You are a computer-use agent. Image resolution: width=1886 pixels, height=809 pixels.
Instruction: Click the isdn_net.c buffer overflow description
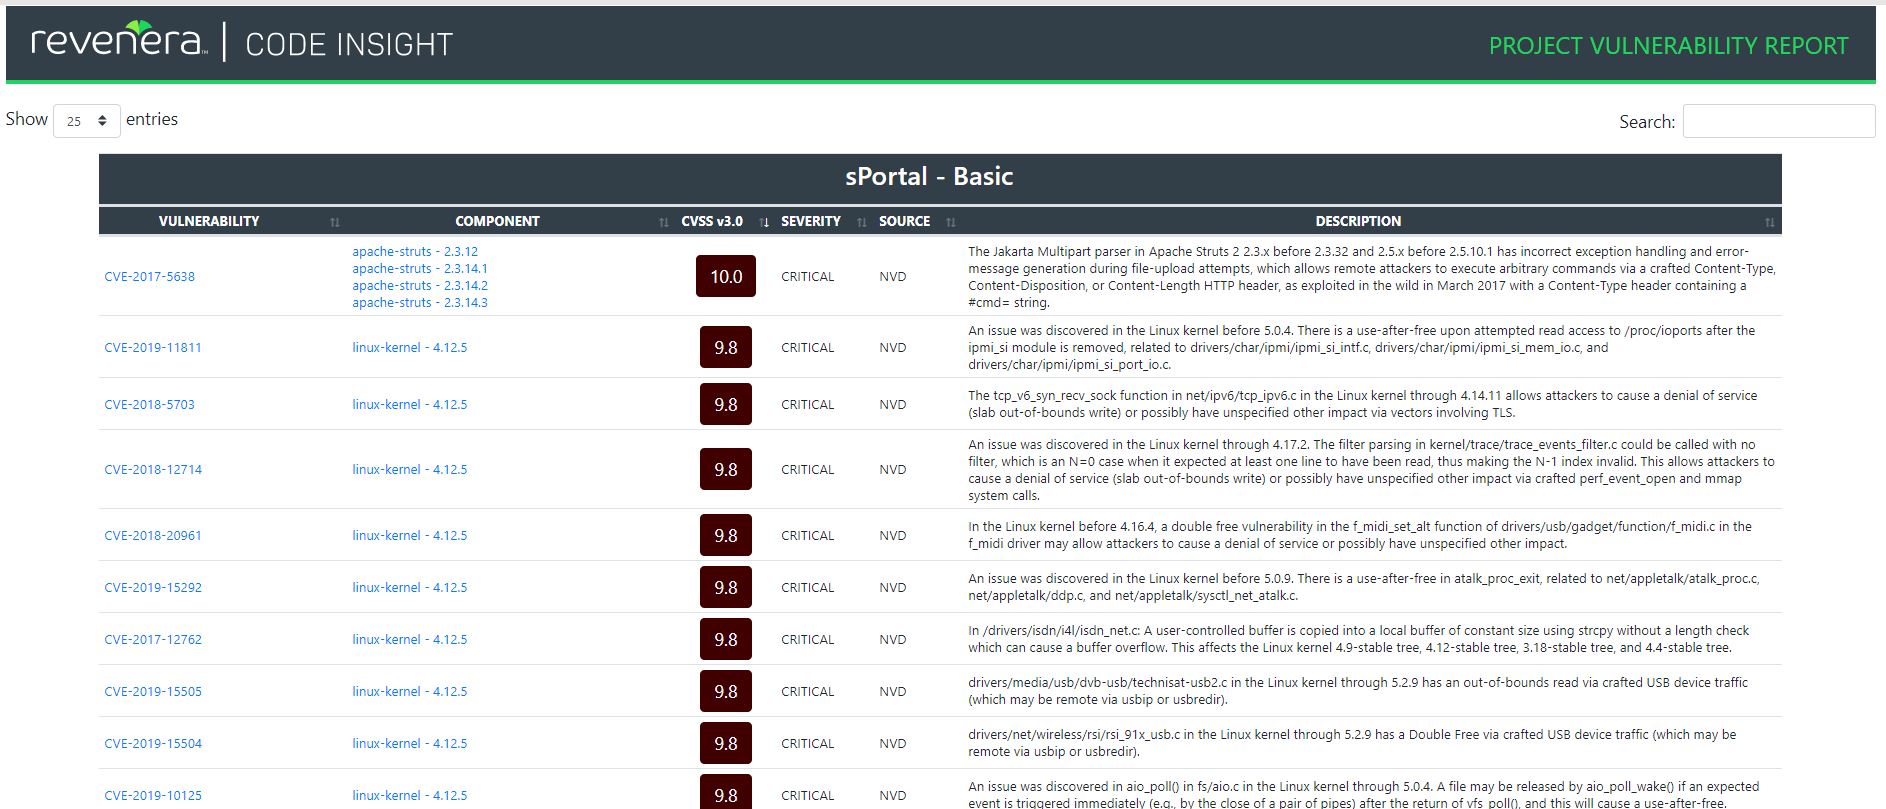(1359, 639)
